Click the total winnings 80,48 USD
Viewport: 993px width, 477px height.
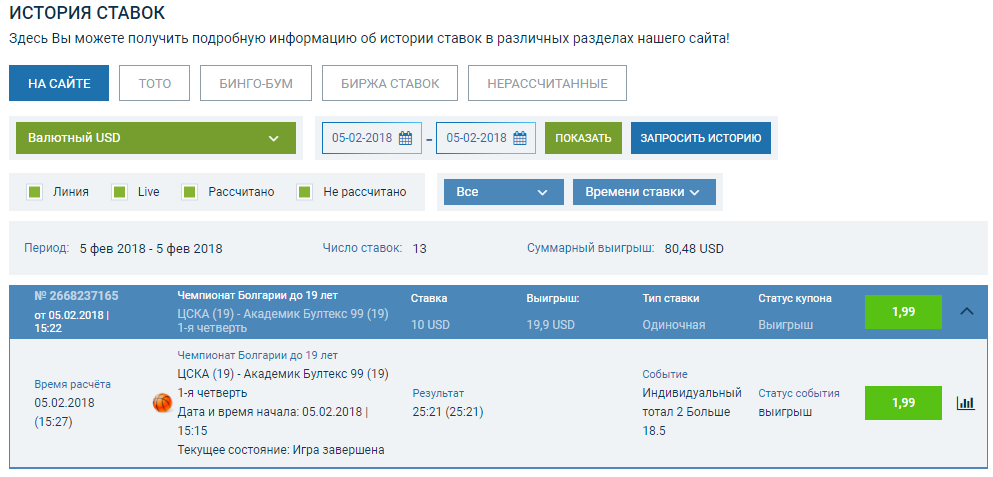coord(694,249)
